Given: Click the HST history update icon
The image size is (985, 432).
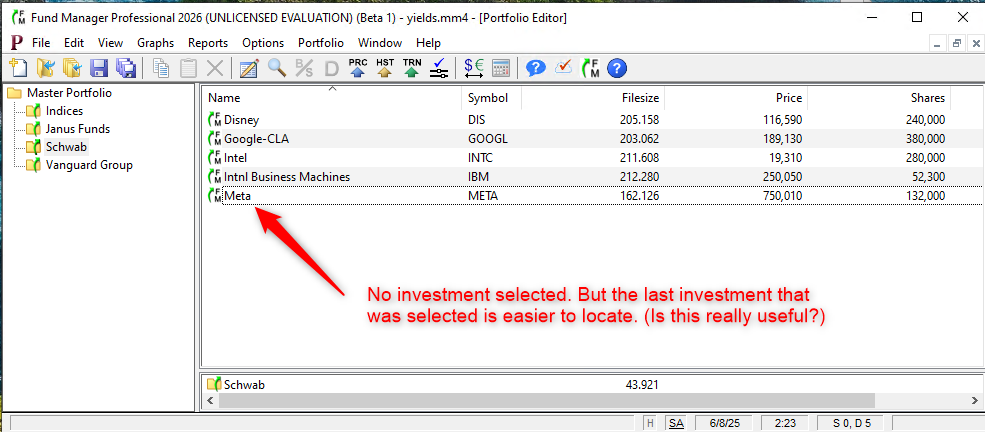Looking at the screenshot, I should pyautogui.click(x=385, y=68).
